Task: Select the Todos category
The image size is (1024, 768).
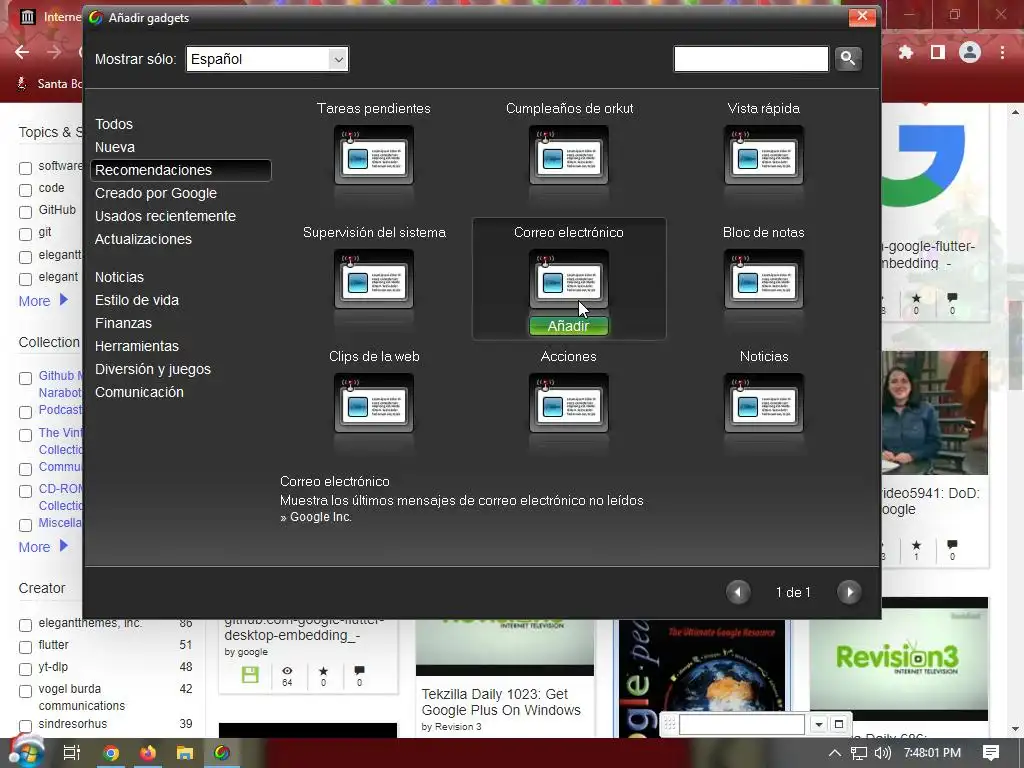Action: (x=114, y=124)
